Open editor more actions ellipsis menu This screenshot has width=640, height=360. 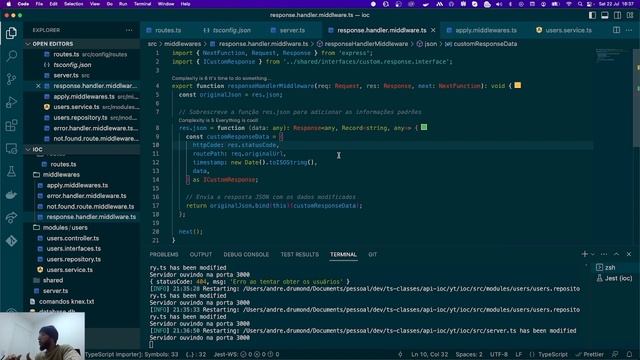(x=629, y=30)
